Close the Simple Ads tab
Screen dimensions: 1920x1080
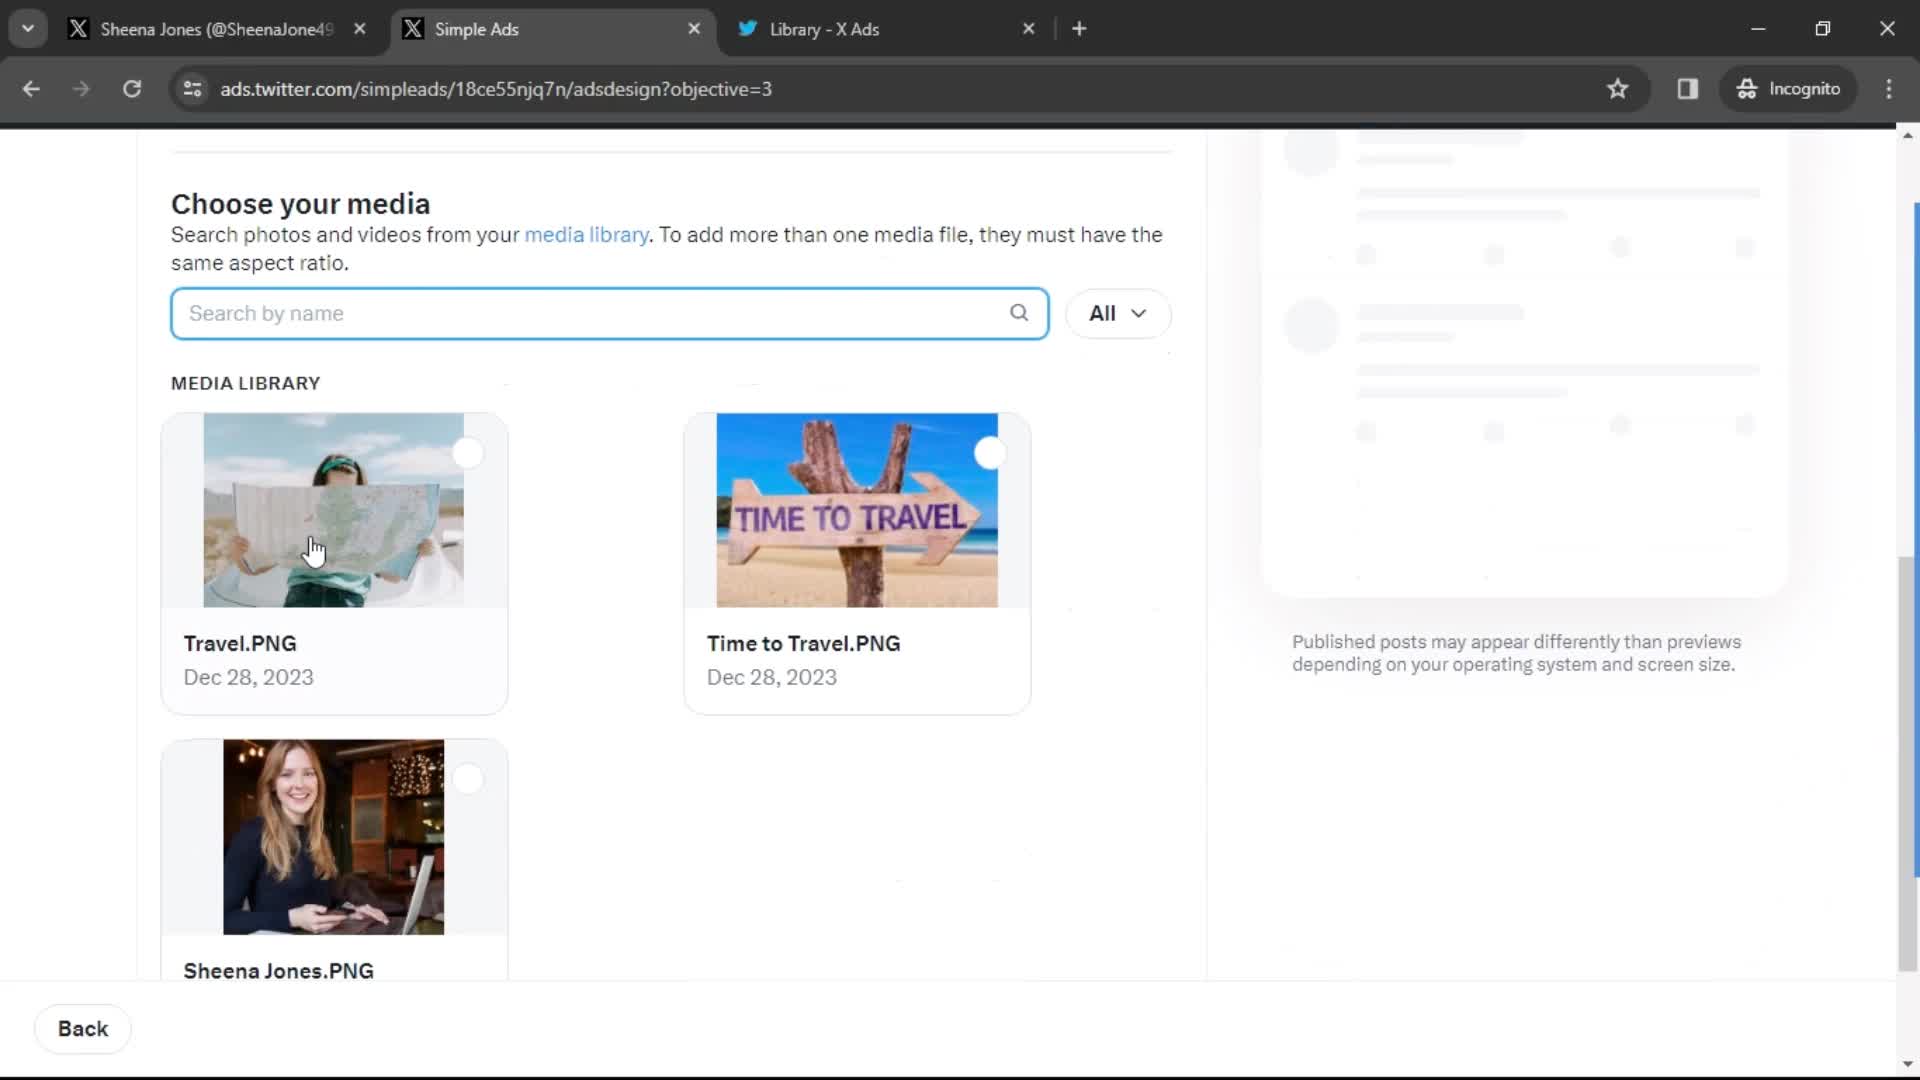coord(694,29)
